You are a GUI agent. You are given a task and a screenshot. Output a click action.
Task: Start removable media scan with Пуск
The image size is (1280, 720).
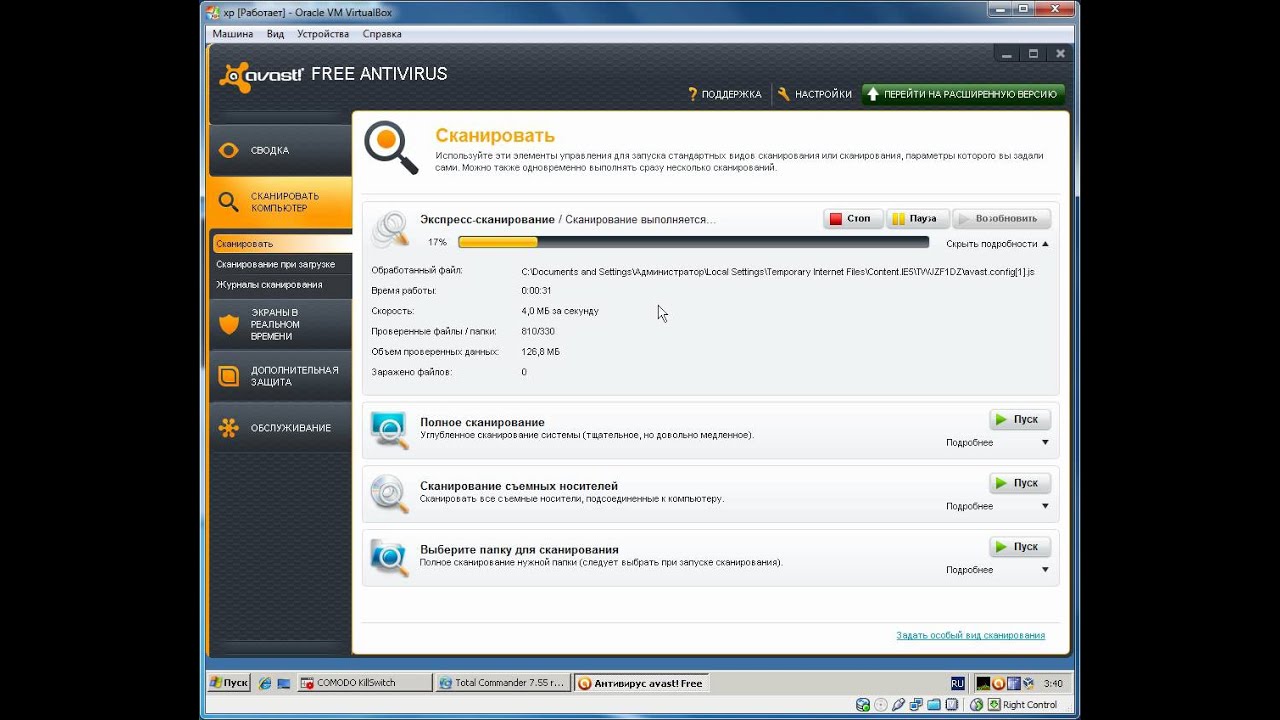tap(1020, 483)
